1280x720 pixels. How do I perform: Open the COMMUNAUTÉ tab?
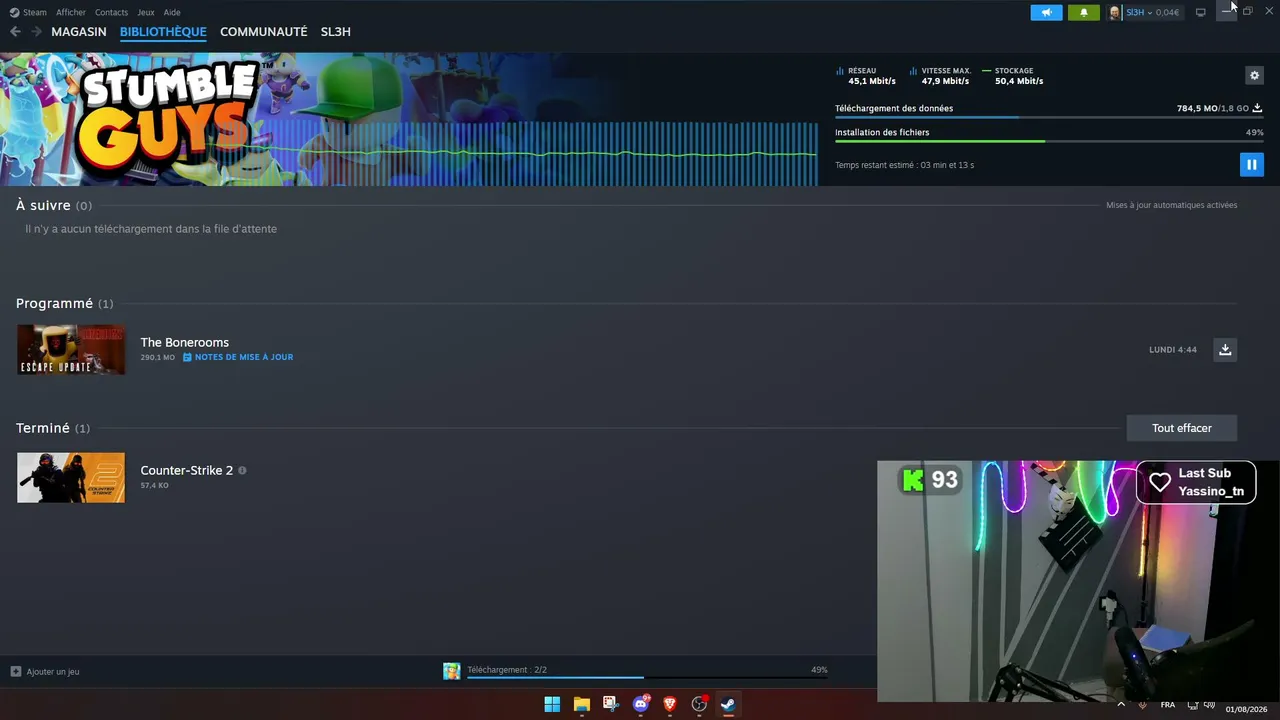pos(264,32)
